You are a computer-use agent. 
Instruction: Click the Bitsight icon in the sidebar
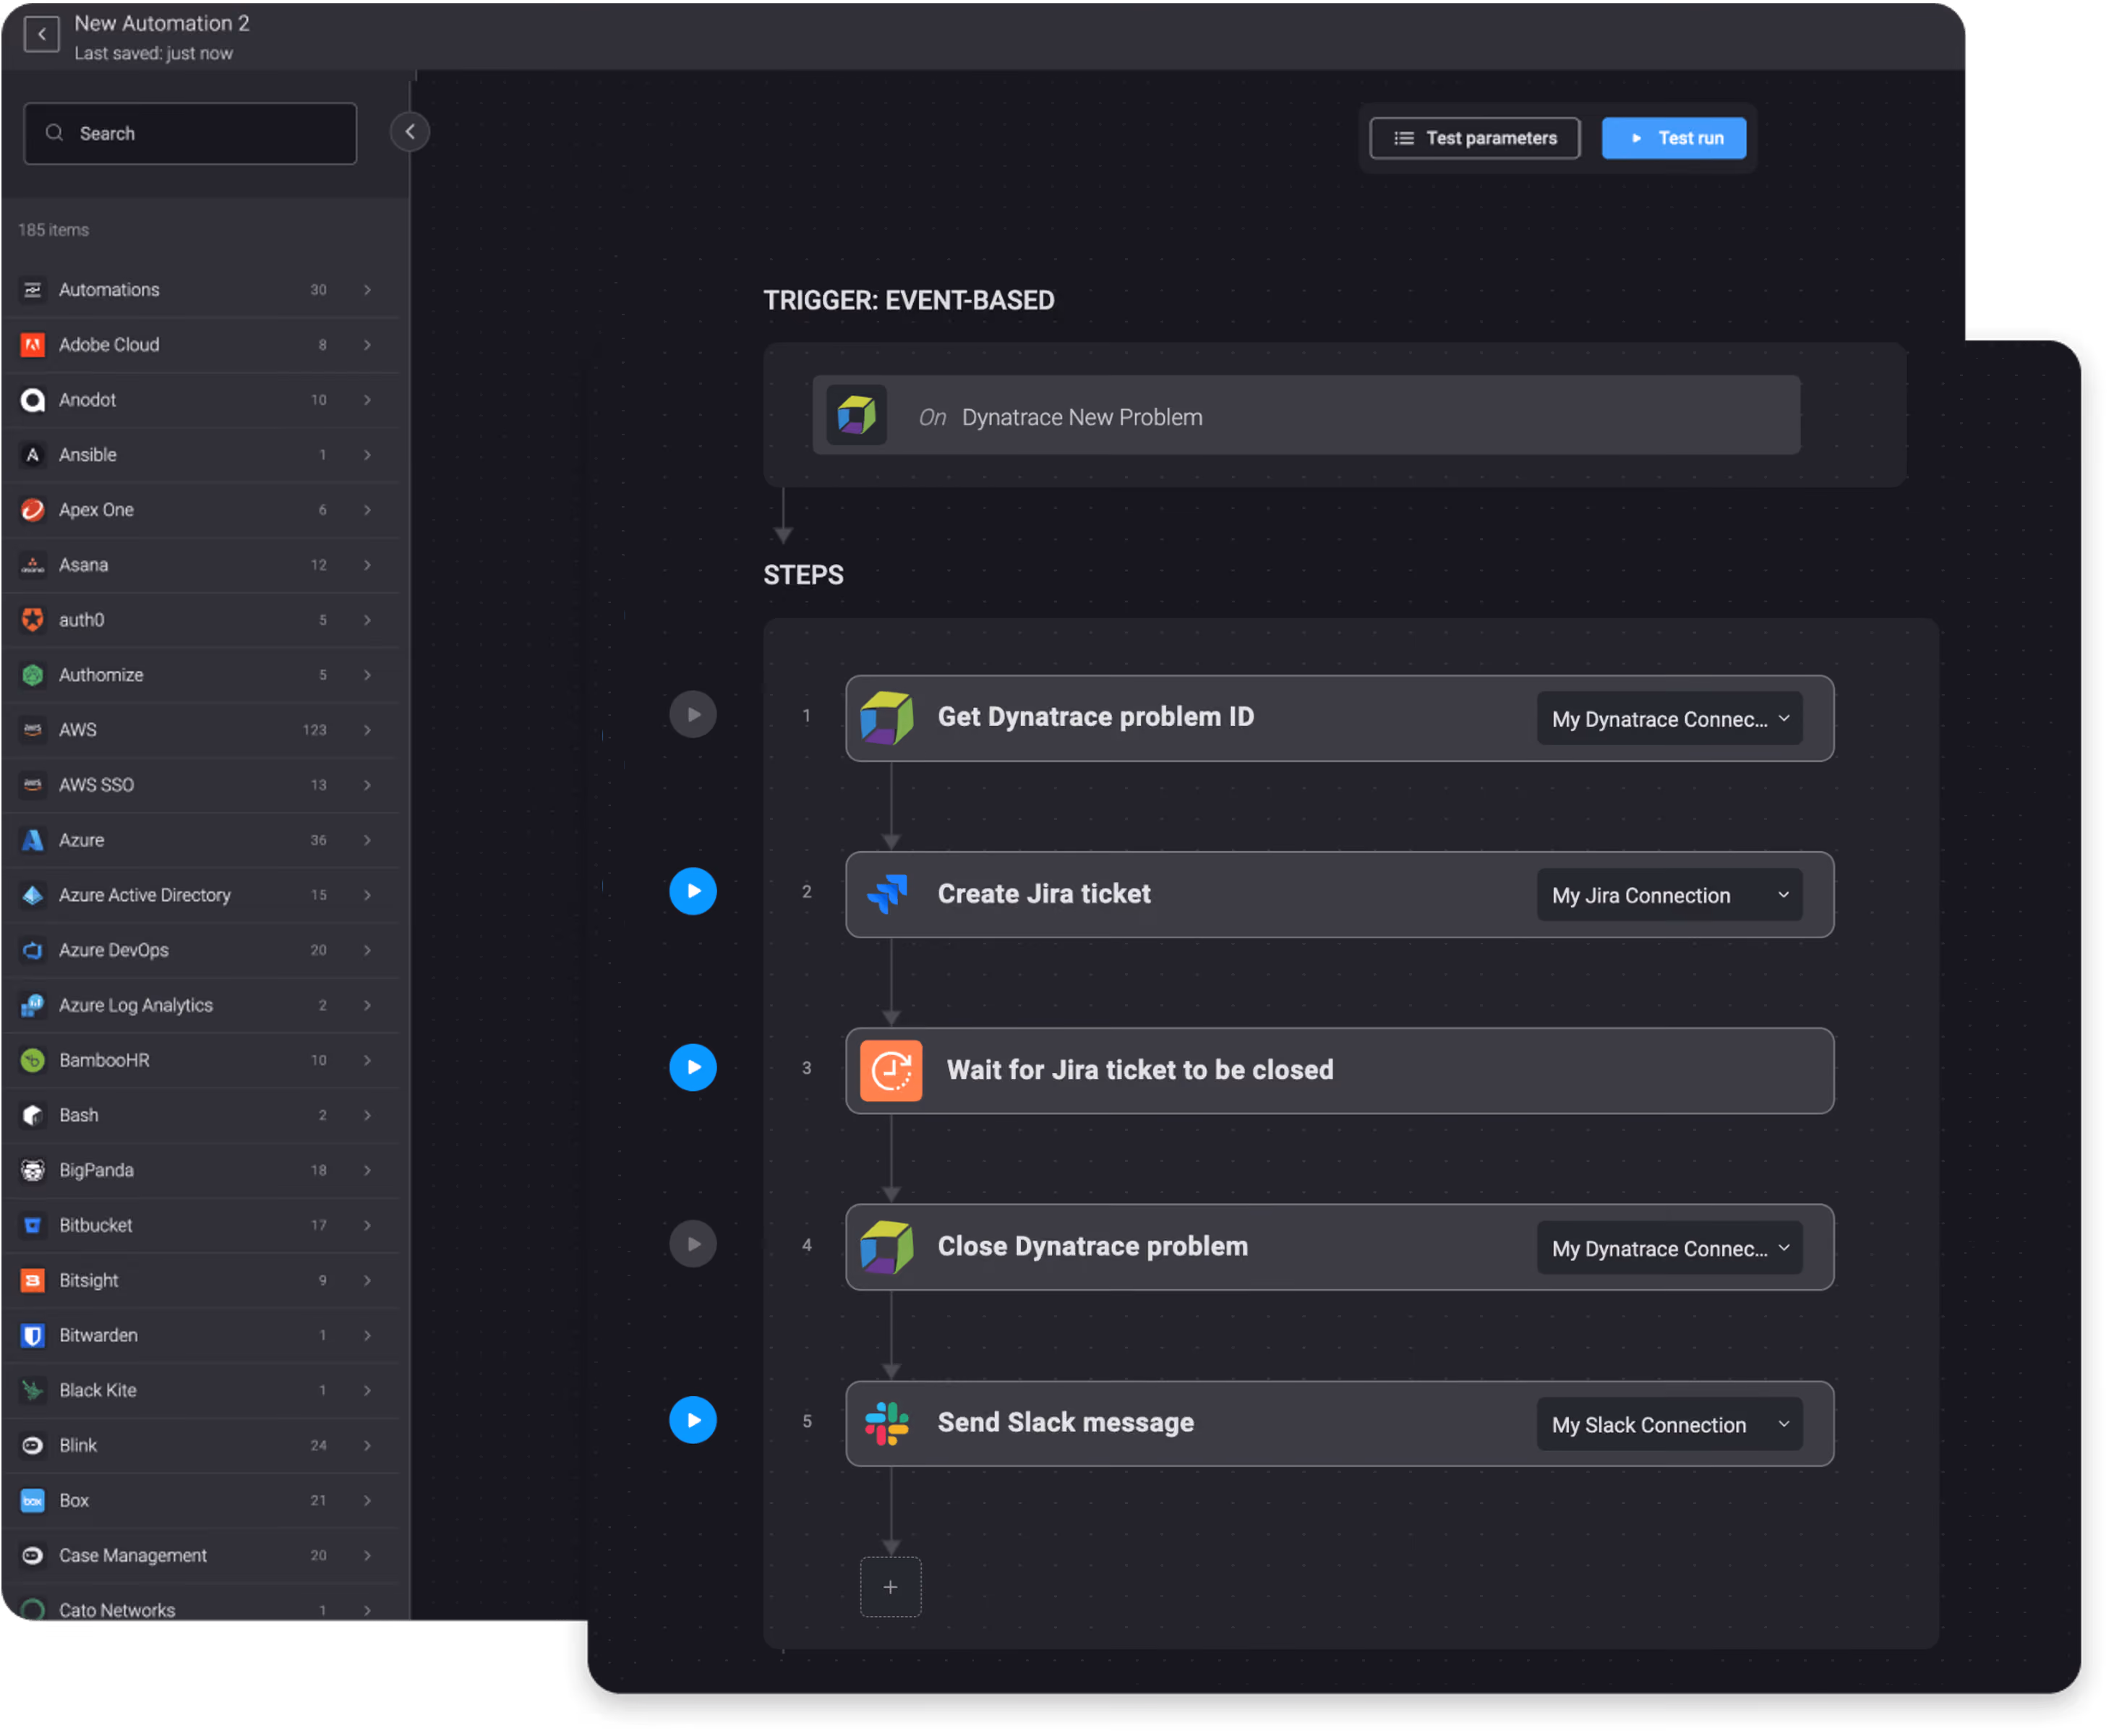[x=33, y=1281]
